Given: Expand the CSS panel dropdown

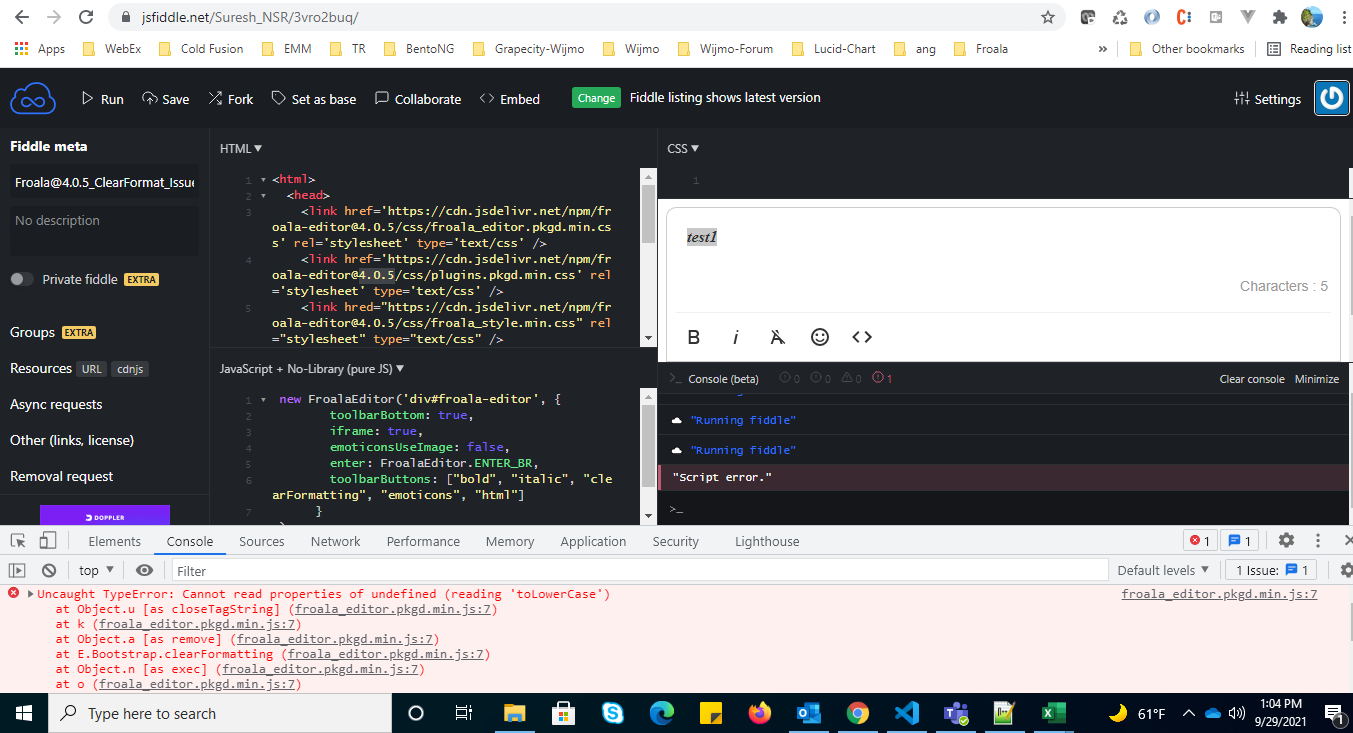Looking at the screenshot, I should (x=683, y=148).
